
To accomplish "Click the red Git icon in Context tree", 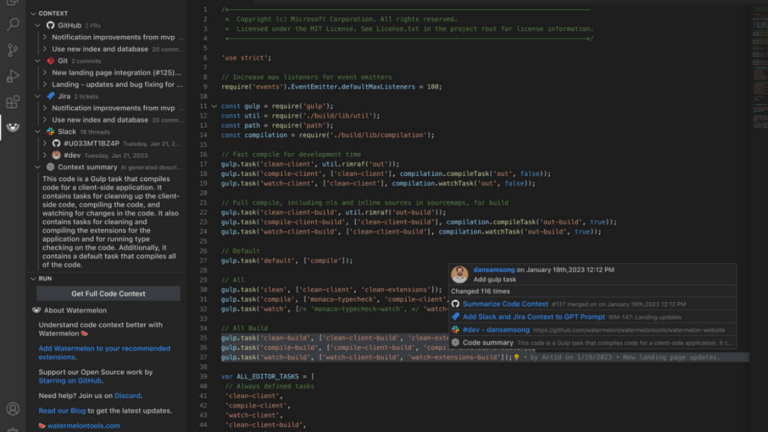I will (x=50, y=61).
